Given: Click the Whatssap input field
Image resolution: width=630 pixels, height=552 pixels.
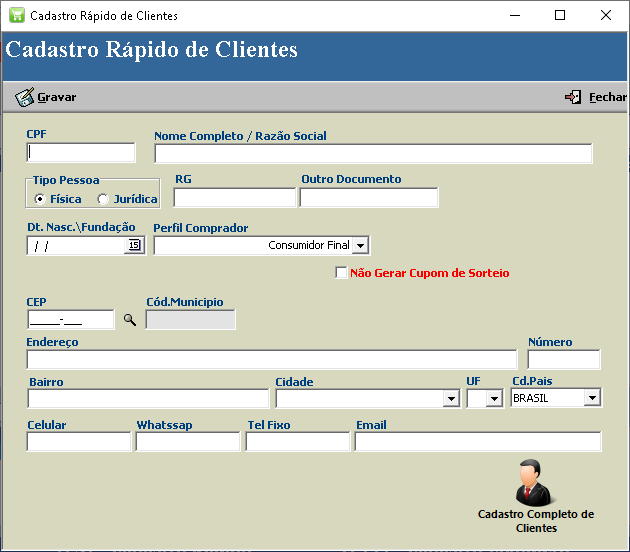Looking at the screenshot, I should tap(188, 442).
